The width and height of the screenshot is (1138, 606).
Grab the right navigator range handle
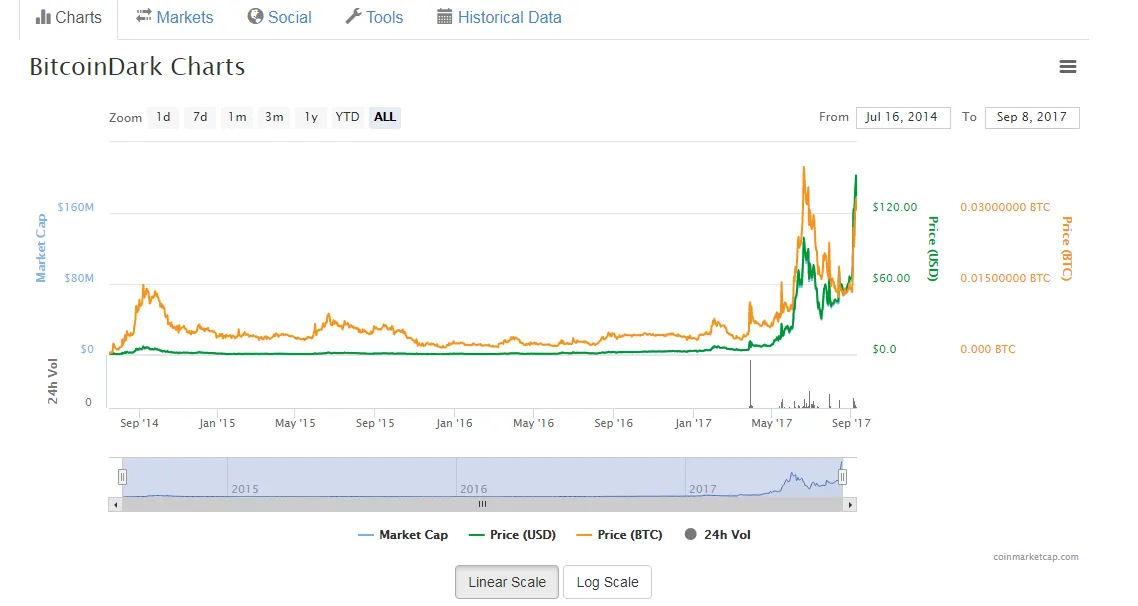(843, 477)
